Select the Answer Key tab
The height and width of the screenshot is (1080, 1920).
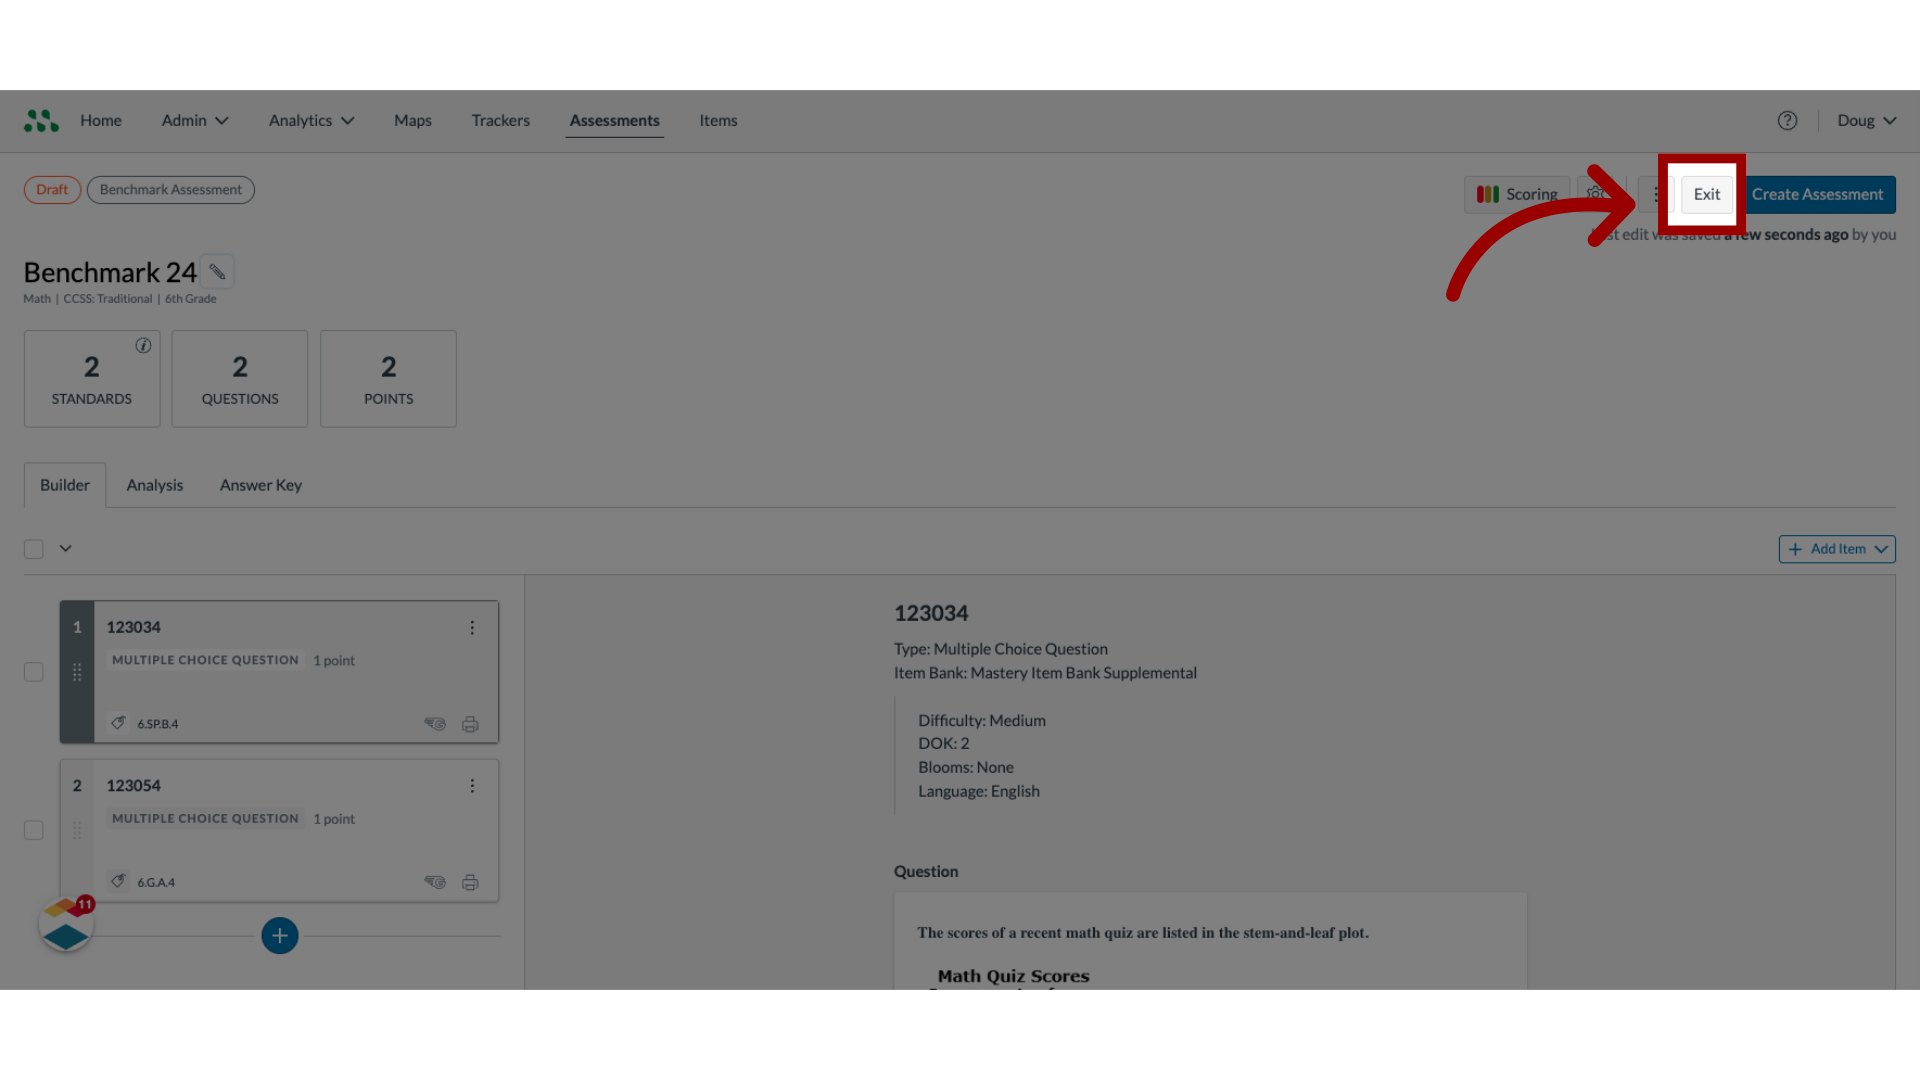260,484
